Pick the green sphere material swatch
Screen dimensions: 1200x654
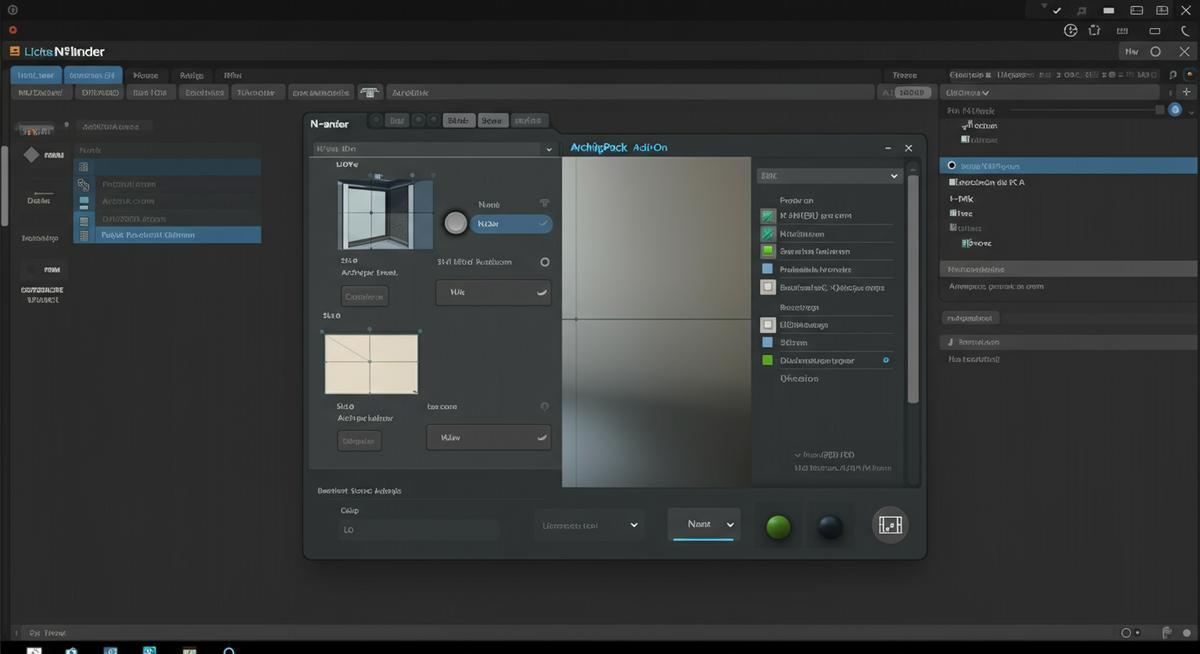[778, 526]
